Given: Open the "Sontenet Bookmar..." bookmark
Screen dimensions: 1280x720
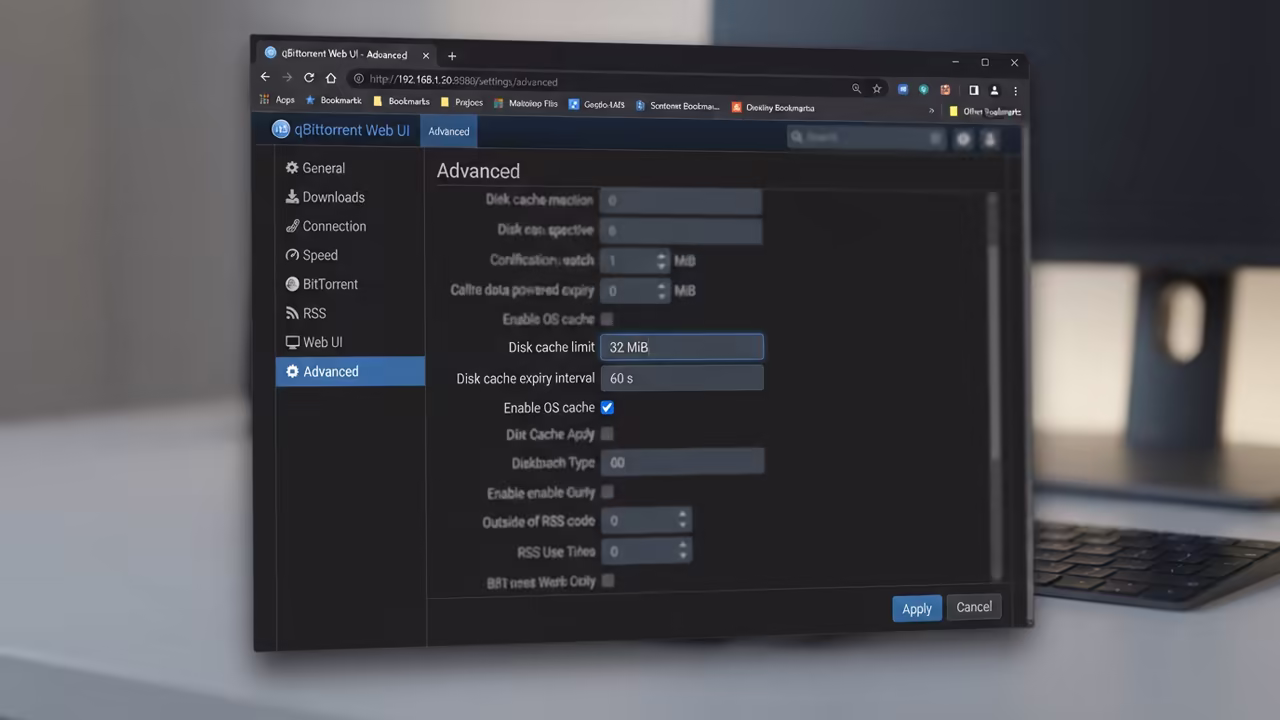Looking at the screenshot, I should click(x=678, y=105).
